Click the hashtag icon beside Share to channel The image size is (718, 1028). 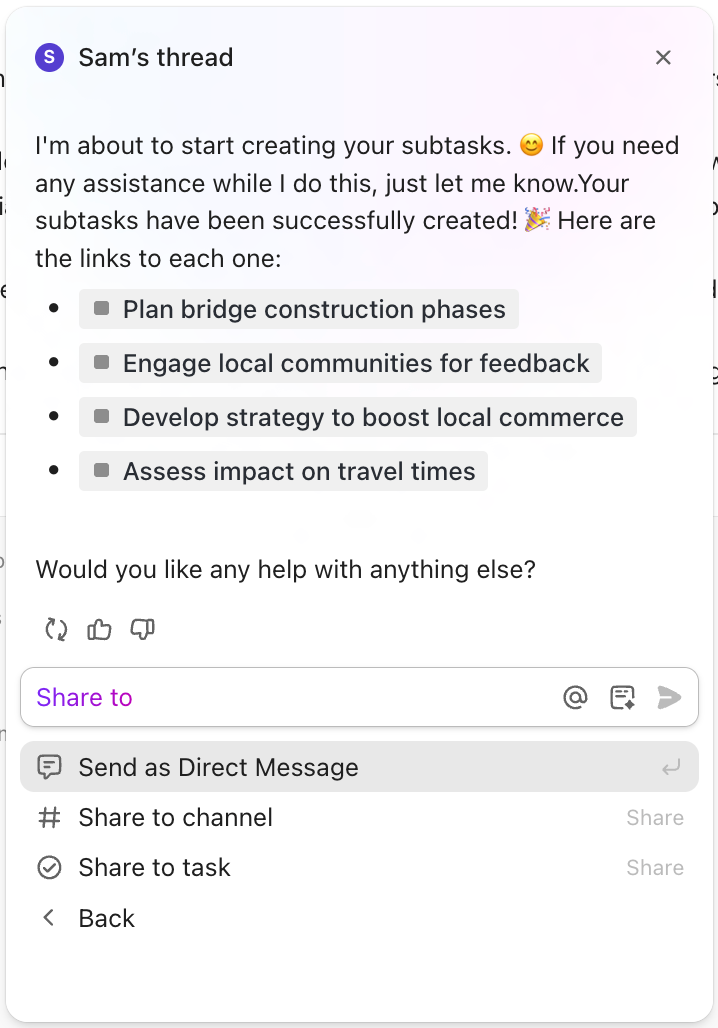click(x=50, y=817)
